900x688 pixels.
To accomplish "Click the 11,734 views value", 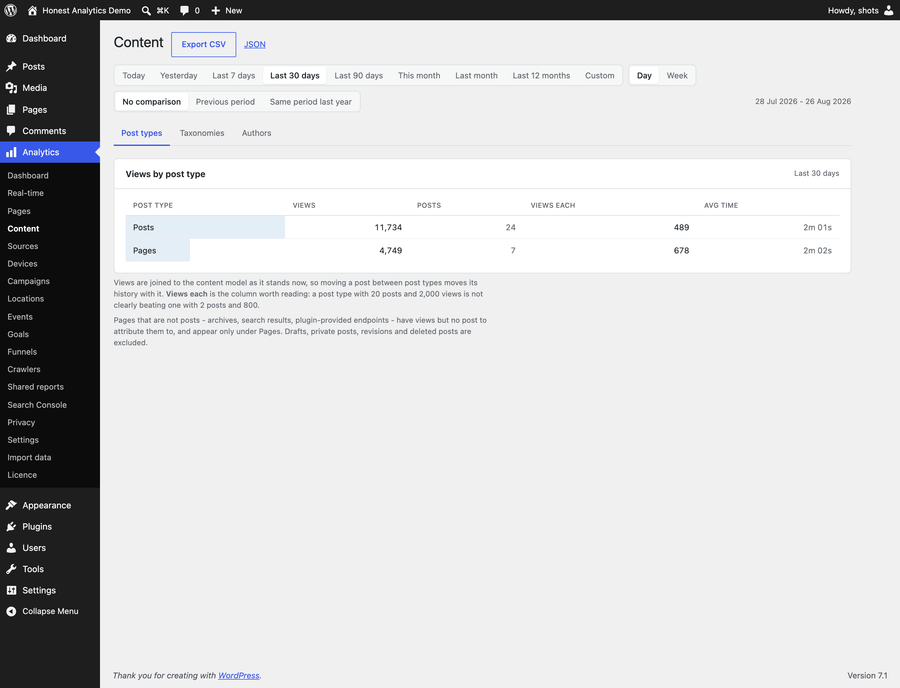I will (x=389, y=227).
